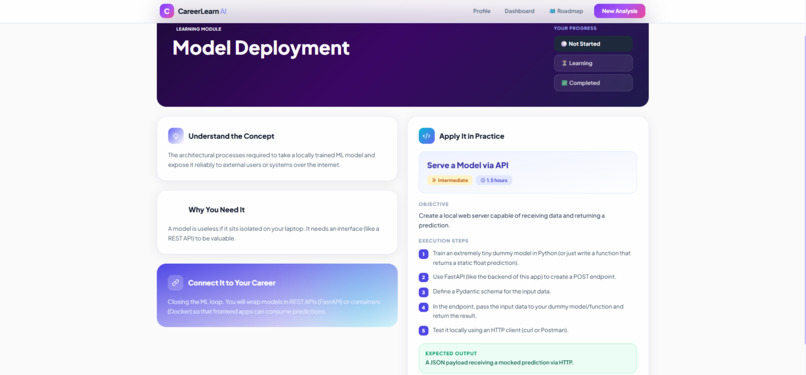
Task: Start a New Analysis
Action: pos(619,11)
